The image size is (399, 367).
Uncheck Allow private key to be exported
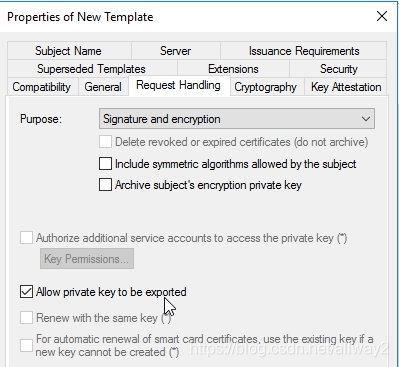pos(26,292)
